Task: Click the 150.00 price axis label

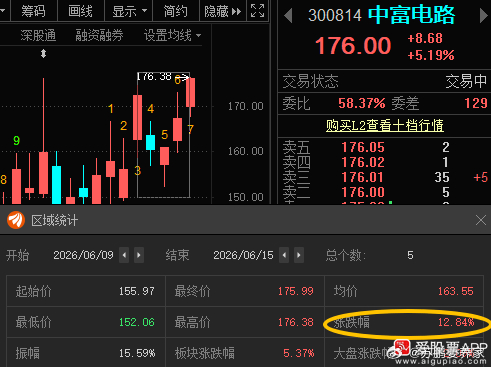Action: click(x=246, y=197)
